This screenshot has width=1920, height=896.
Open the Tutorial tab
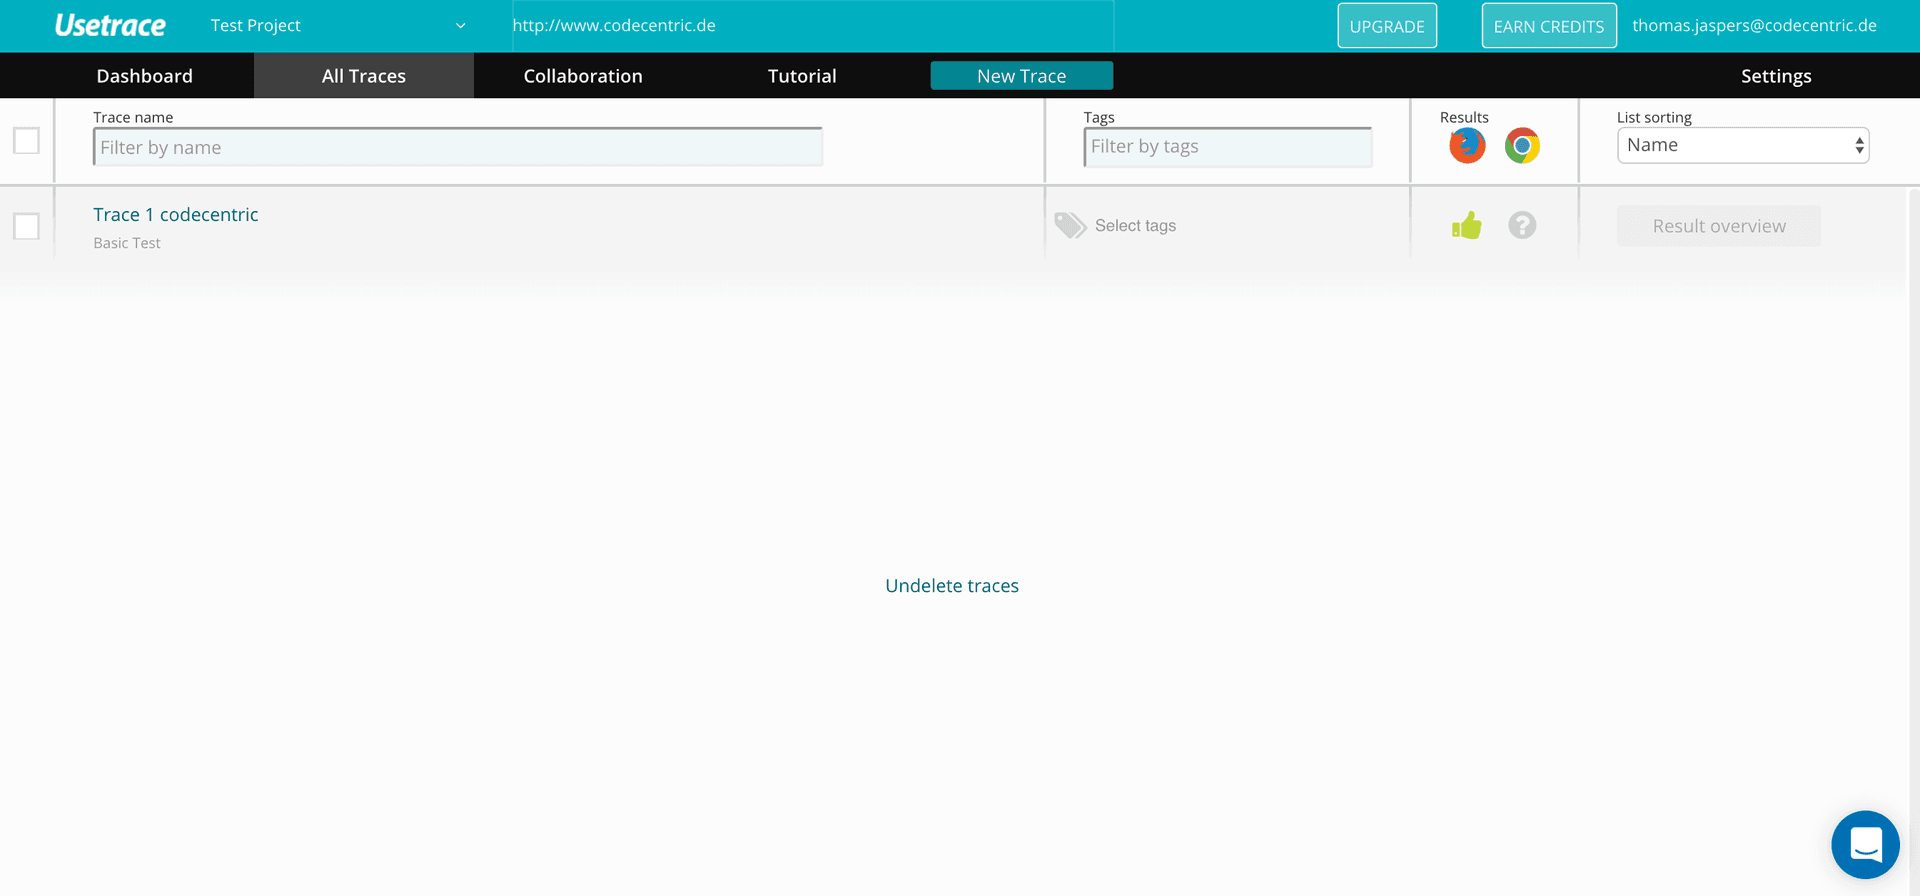point(802,76)
